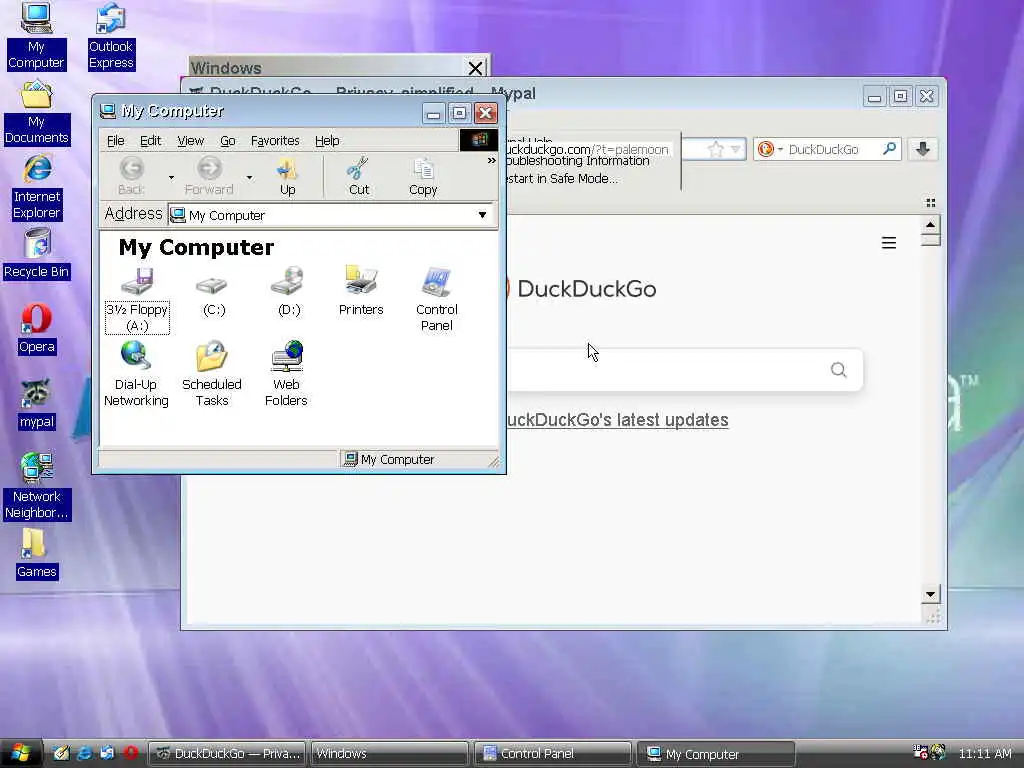Click Mypal scrollbar down arrow

click(931, 594)
